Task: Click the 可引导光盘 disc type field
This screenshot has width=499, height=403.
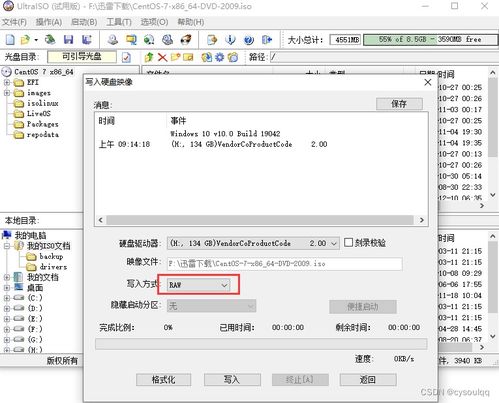Action: click(x=82, y=57)
